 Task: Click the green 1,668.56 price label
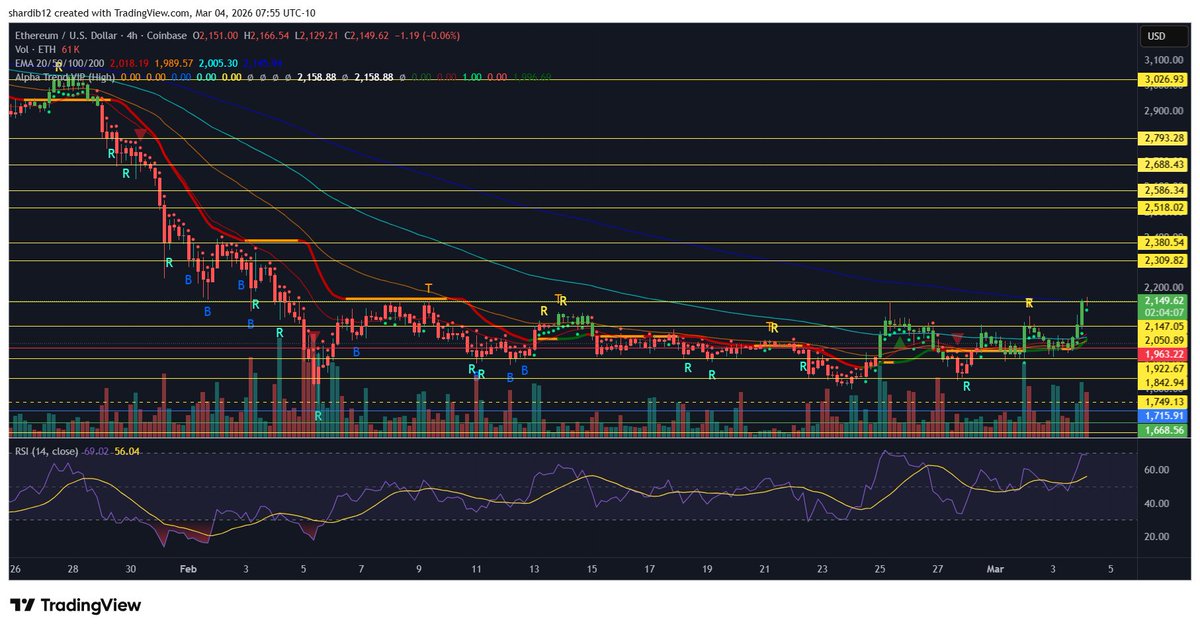point(1164,430)
